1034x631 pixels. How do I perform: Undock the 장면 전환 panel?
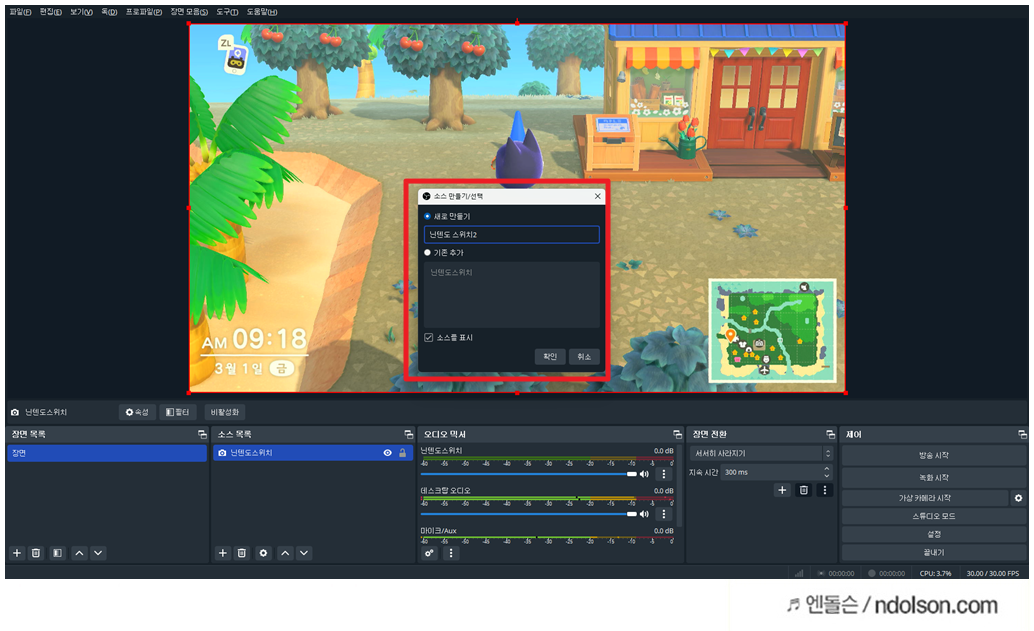[830, 435]
